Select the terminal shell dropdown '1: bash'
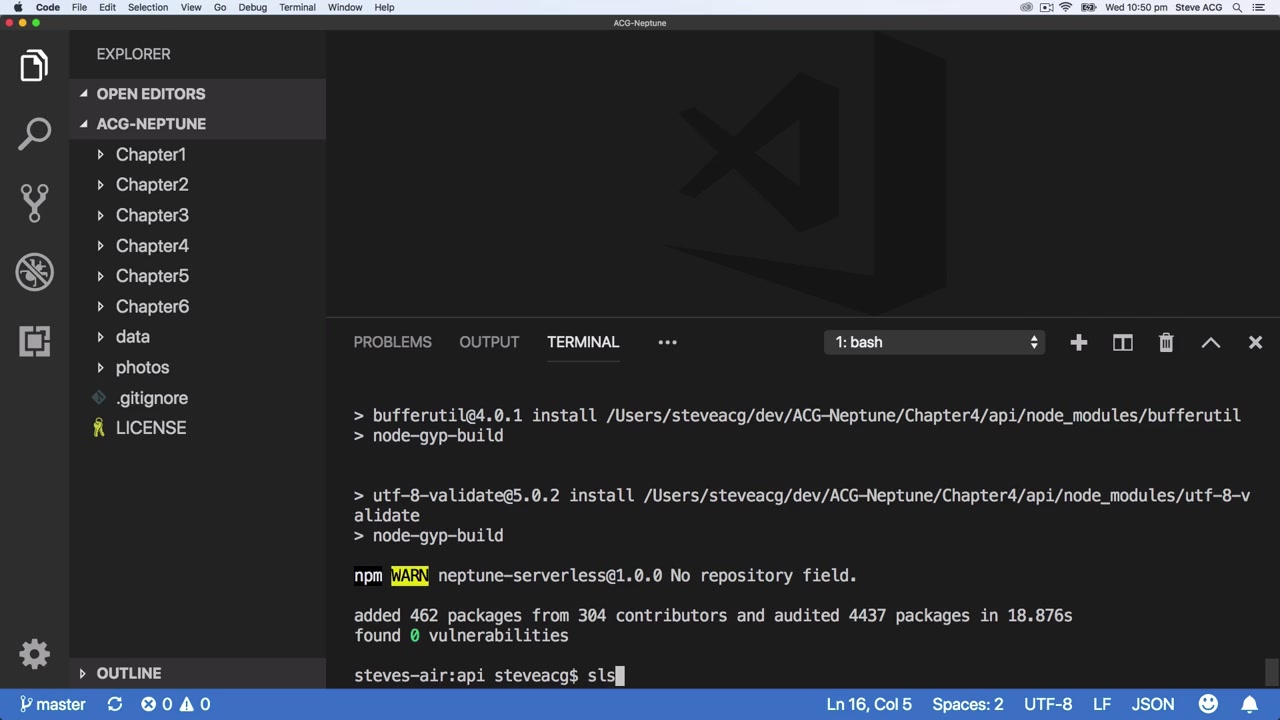The width and height of the screenshot is (1280, 720). [x=935, y=342]
